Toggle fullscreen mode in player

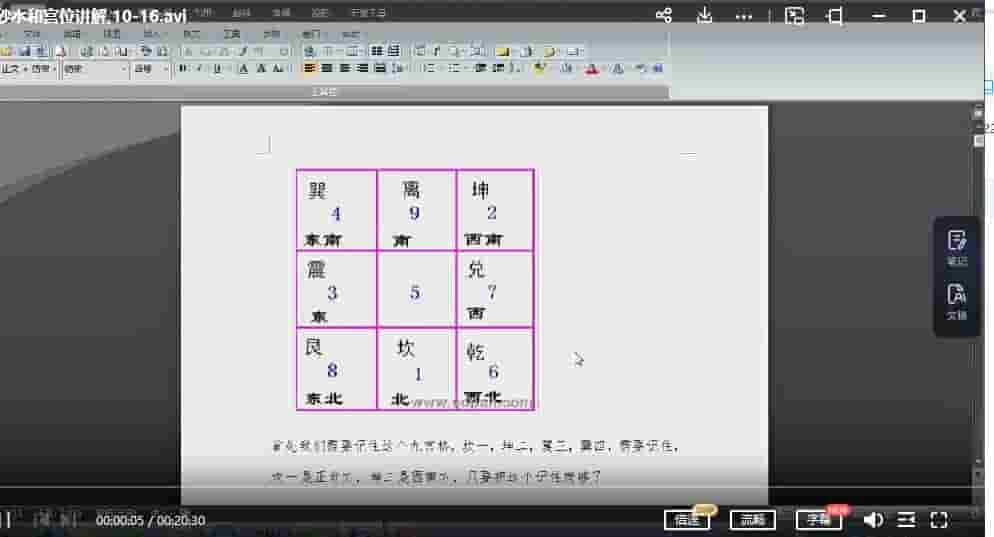tap(939, 519)
